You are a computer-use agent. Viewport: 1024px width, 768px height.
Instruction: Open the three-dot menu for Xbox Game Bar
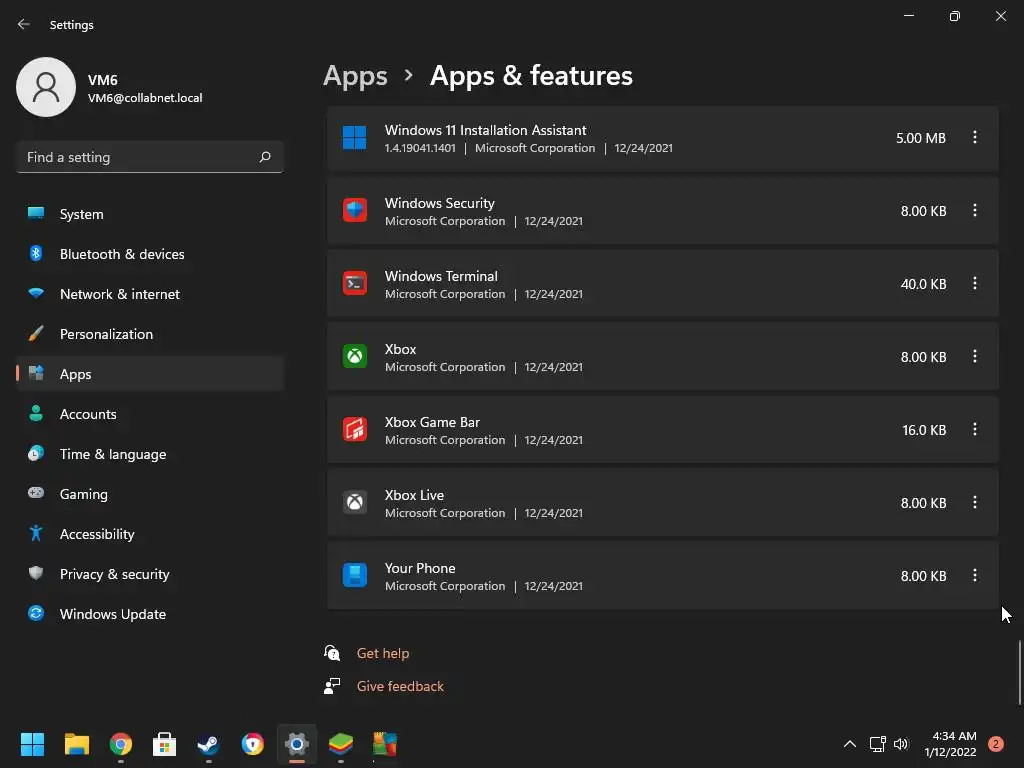[974, 429]
